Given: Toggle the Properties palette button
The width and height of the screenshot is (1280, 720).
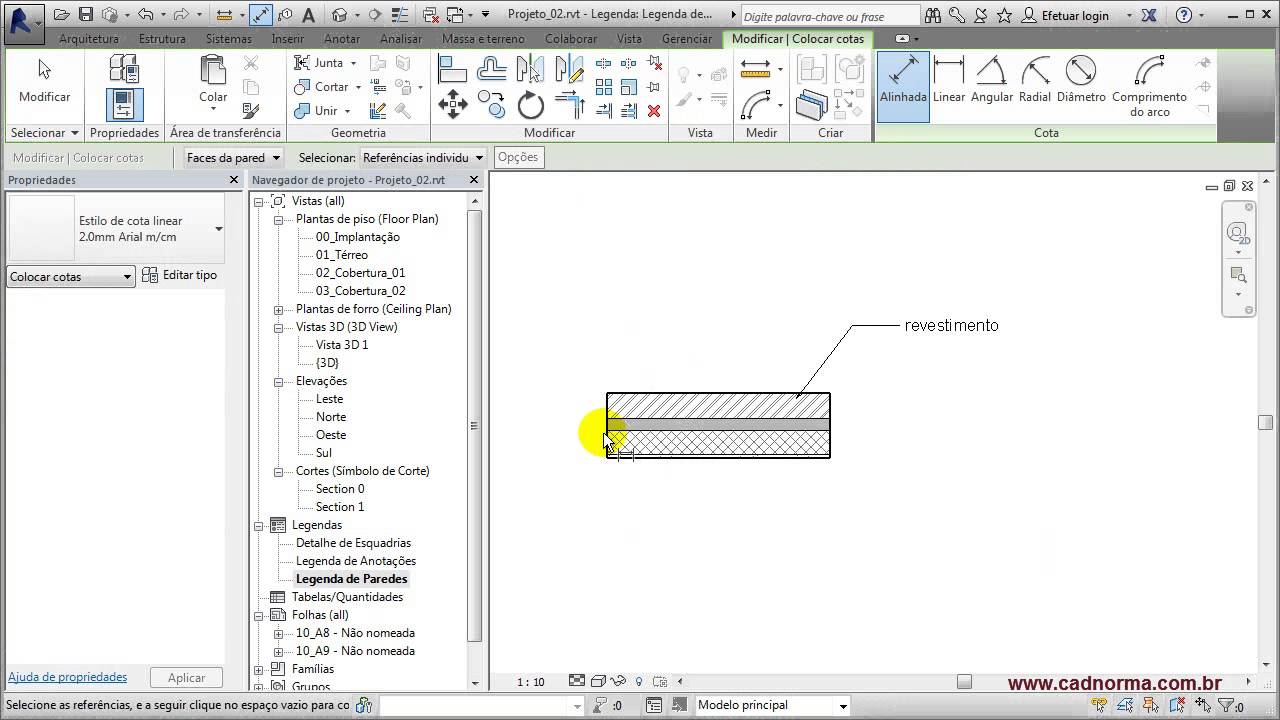Looking at the screenshot, I should coord(124,105).
